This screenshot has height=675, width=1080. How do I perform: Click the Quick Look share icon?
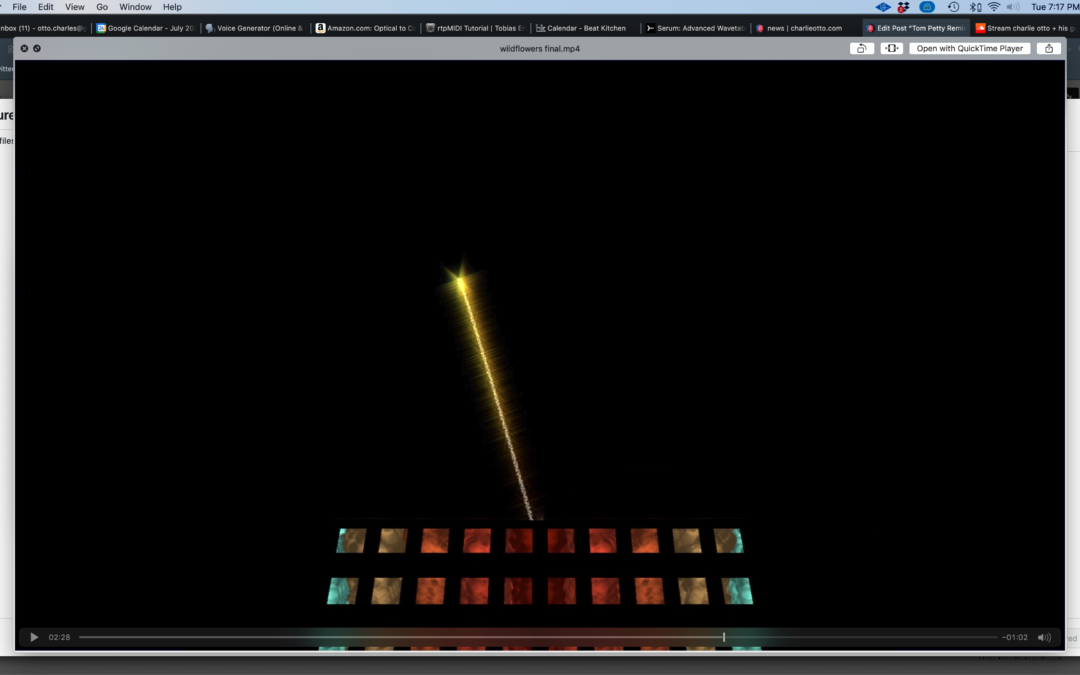pyautogui.click(x=1049, y=48)
